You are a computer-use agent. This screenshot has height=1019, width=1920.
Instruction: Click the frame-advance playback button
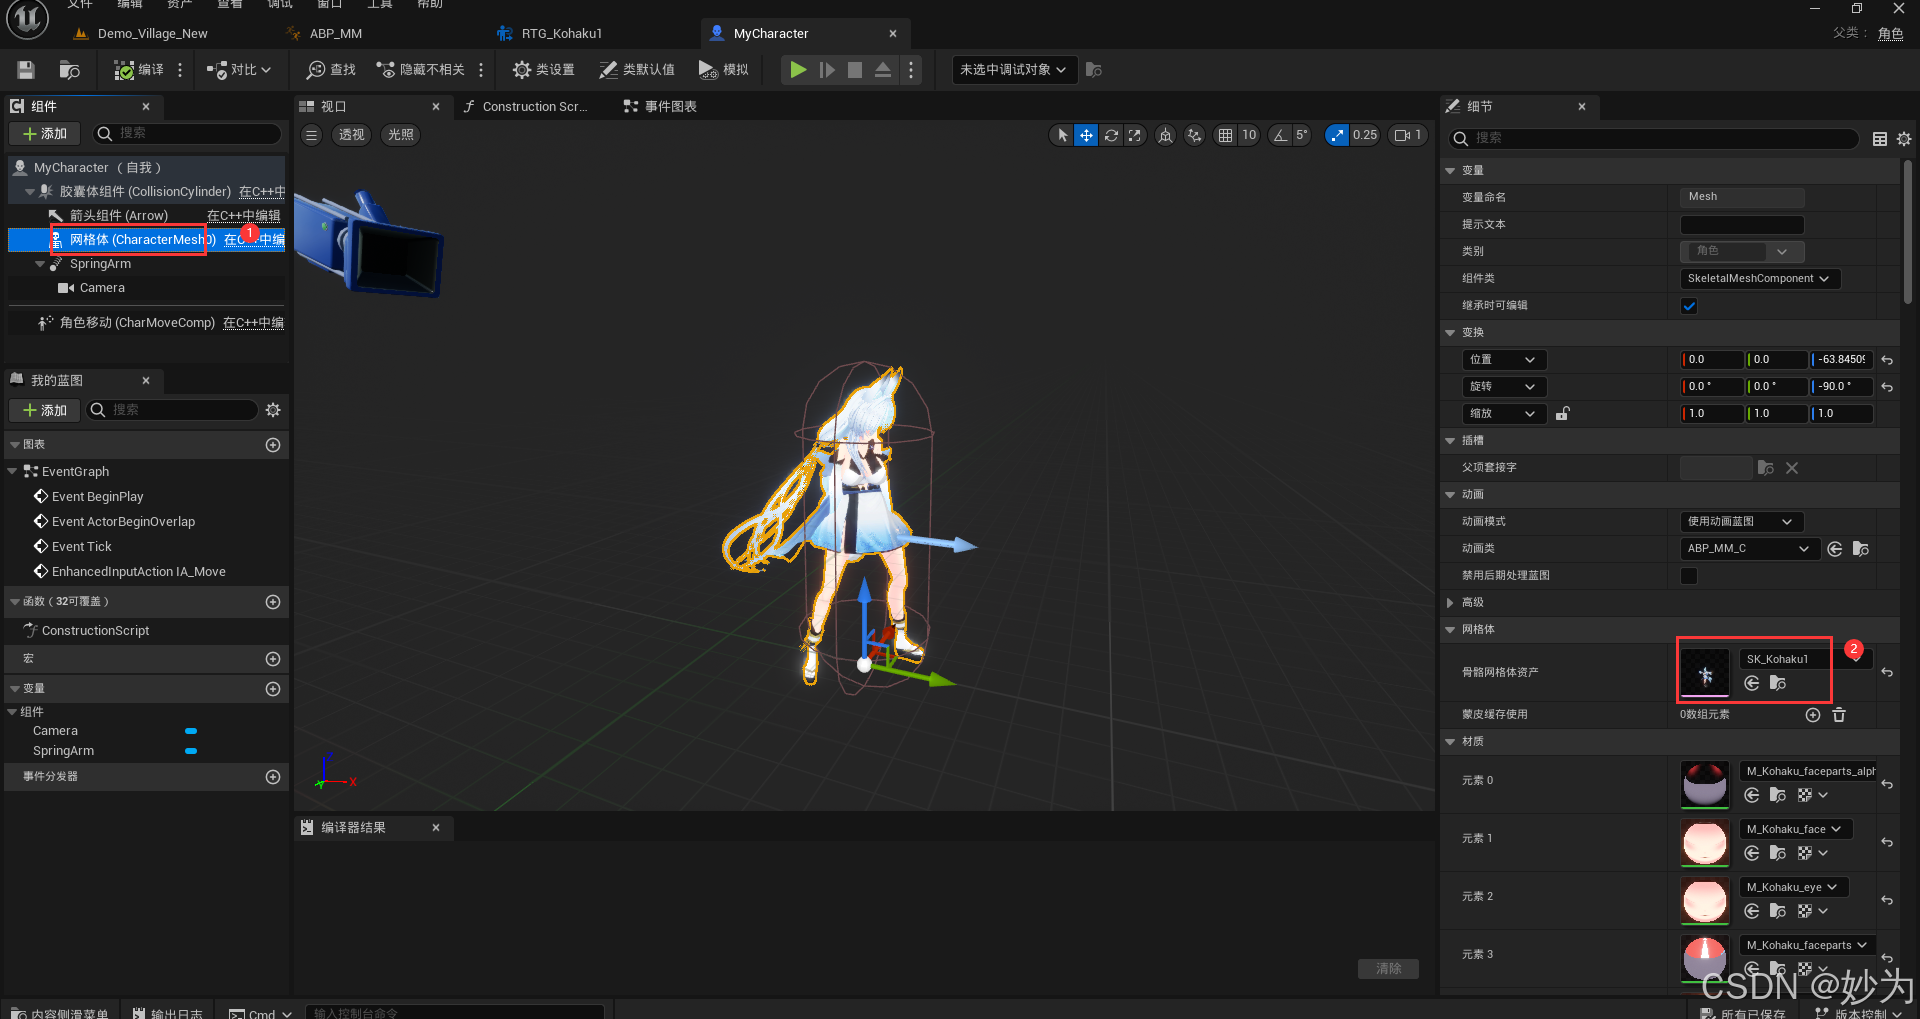(827, 70)
